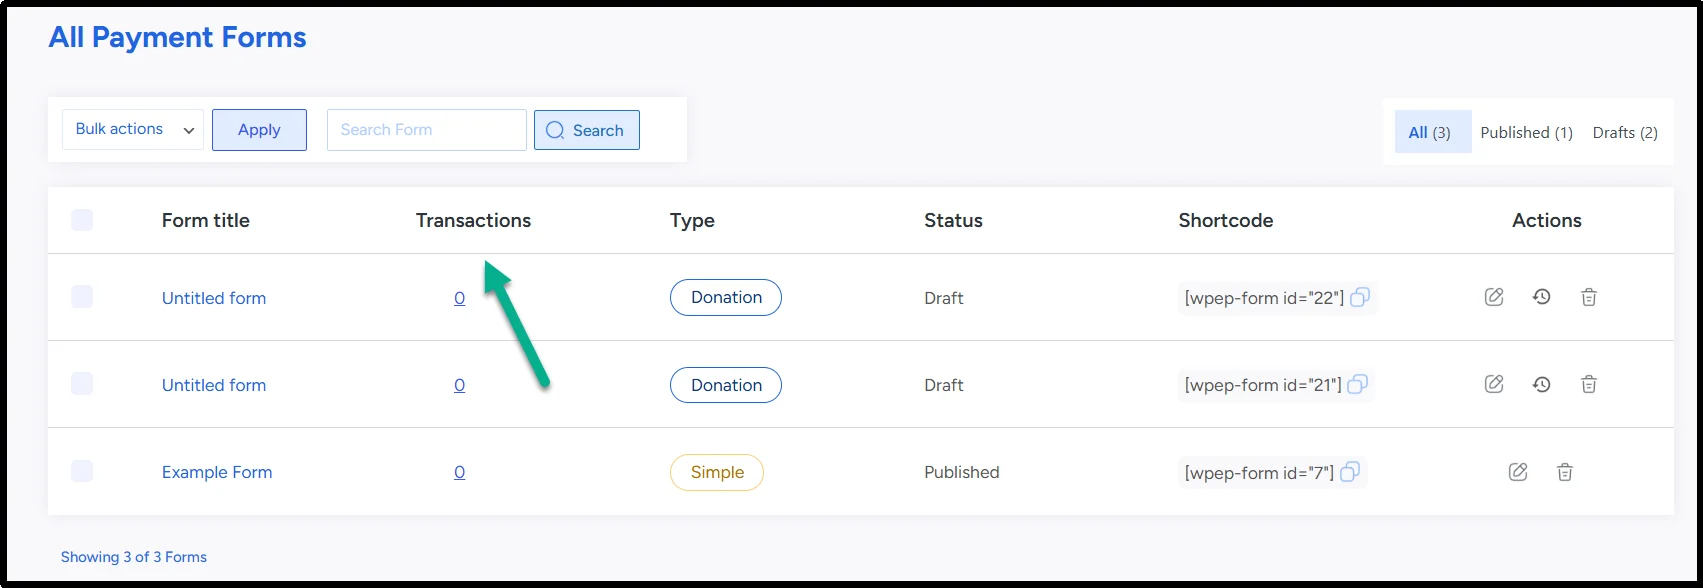
Task: Edit the form with shortcode id 21
Action: (x=1494, y=384)
